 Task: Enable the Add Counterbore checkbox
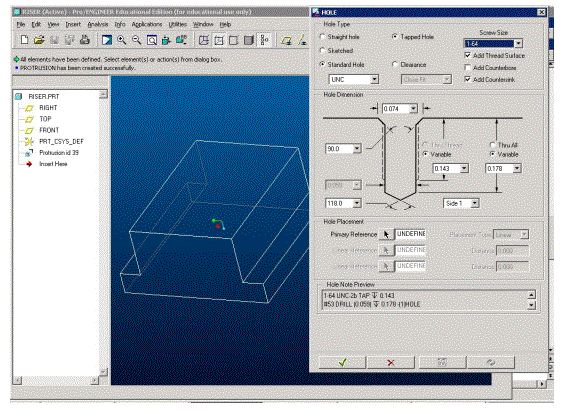[468, 67]
